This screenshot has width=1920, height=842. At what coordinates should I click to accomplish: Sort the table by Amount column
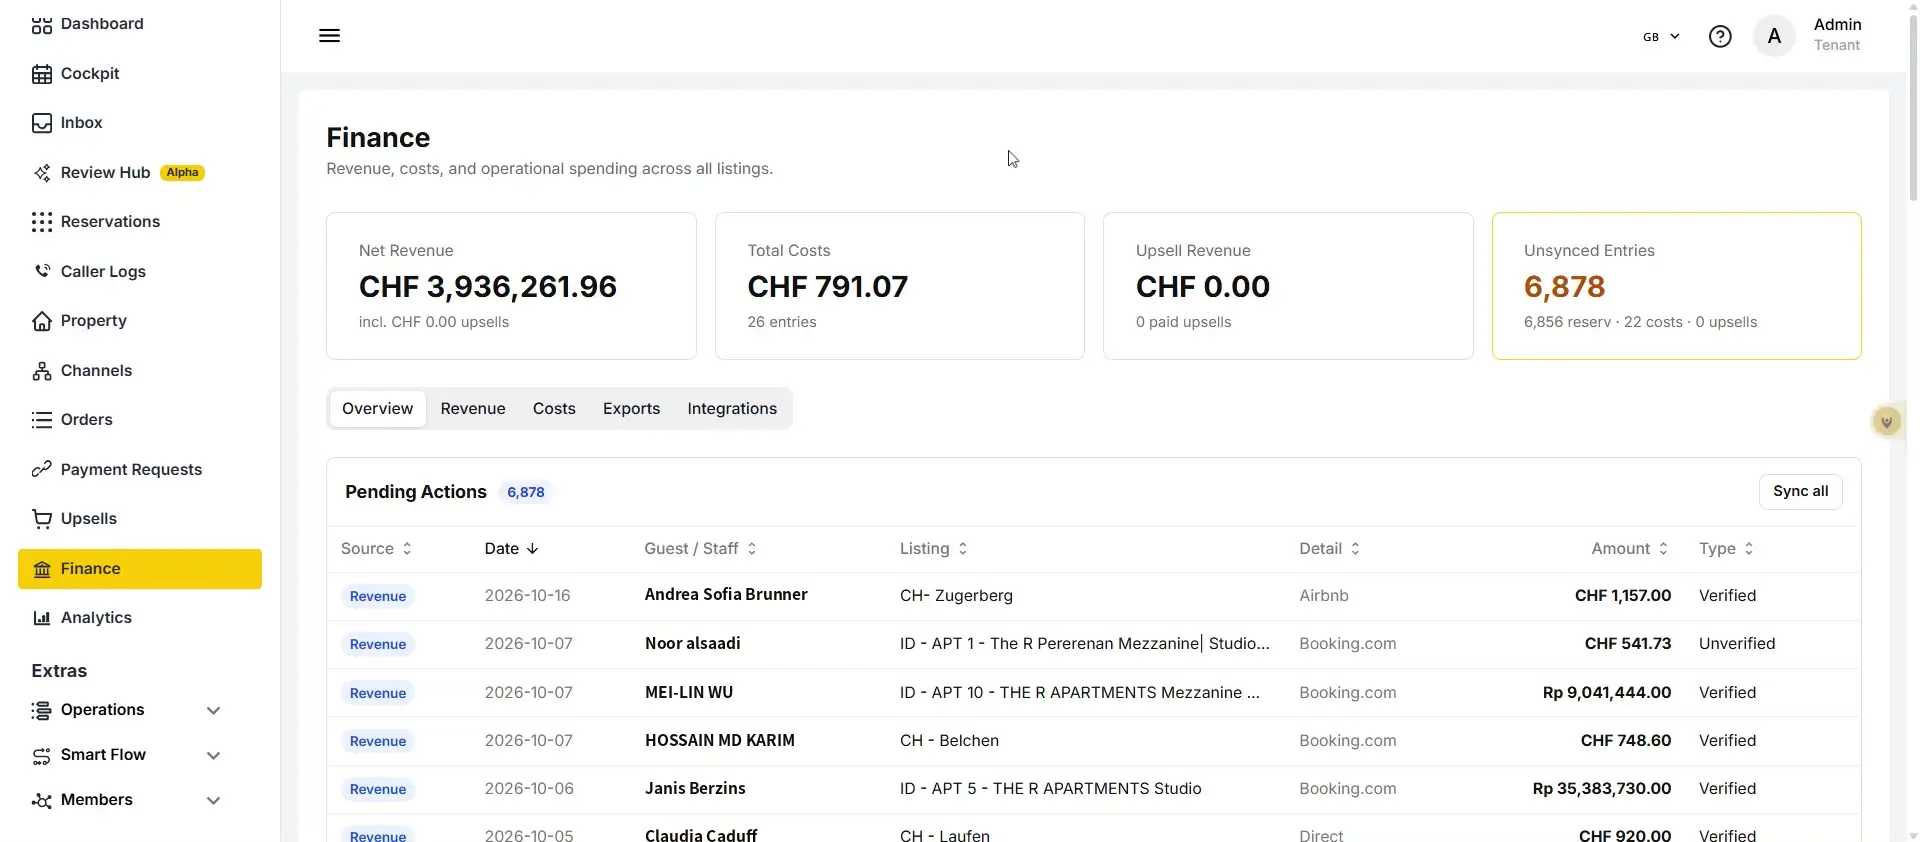point(1630,549)
